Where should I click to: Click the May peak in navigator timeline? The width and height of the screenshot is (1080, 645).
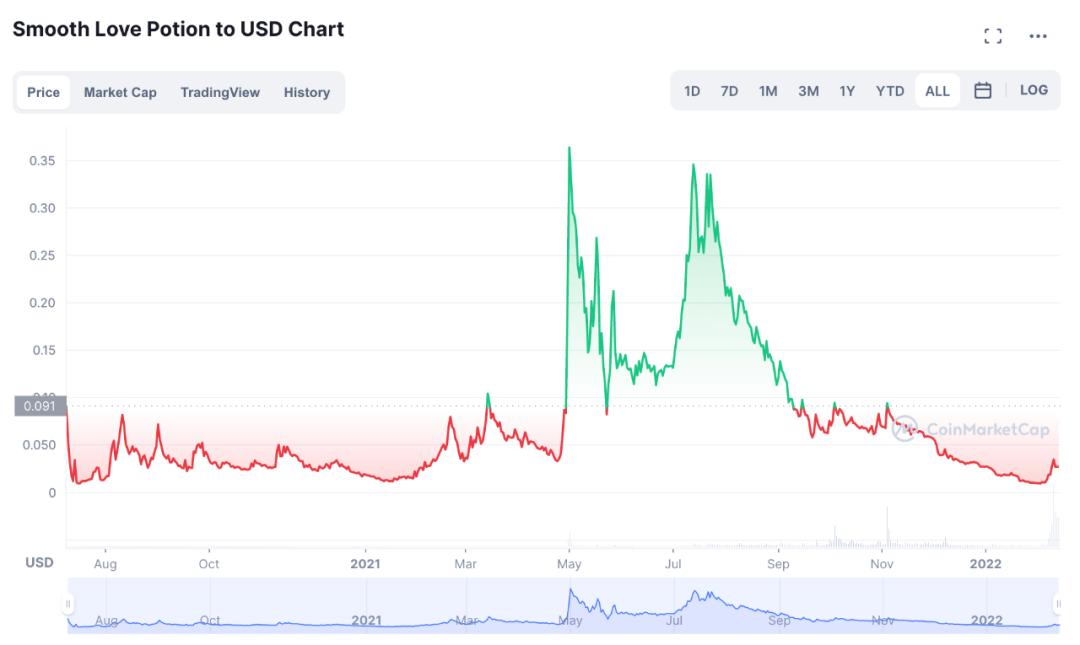point(570,592)
